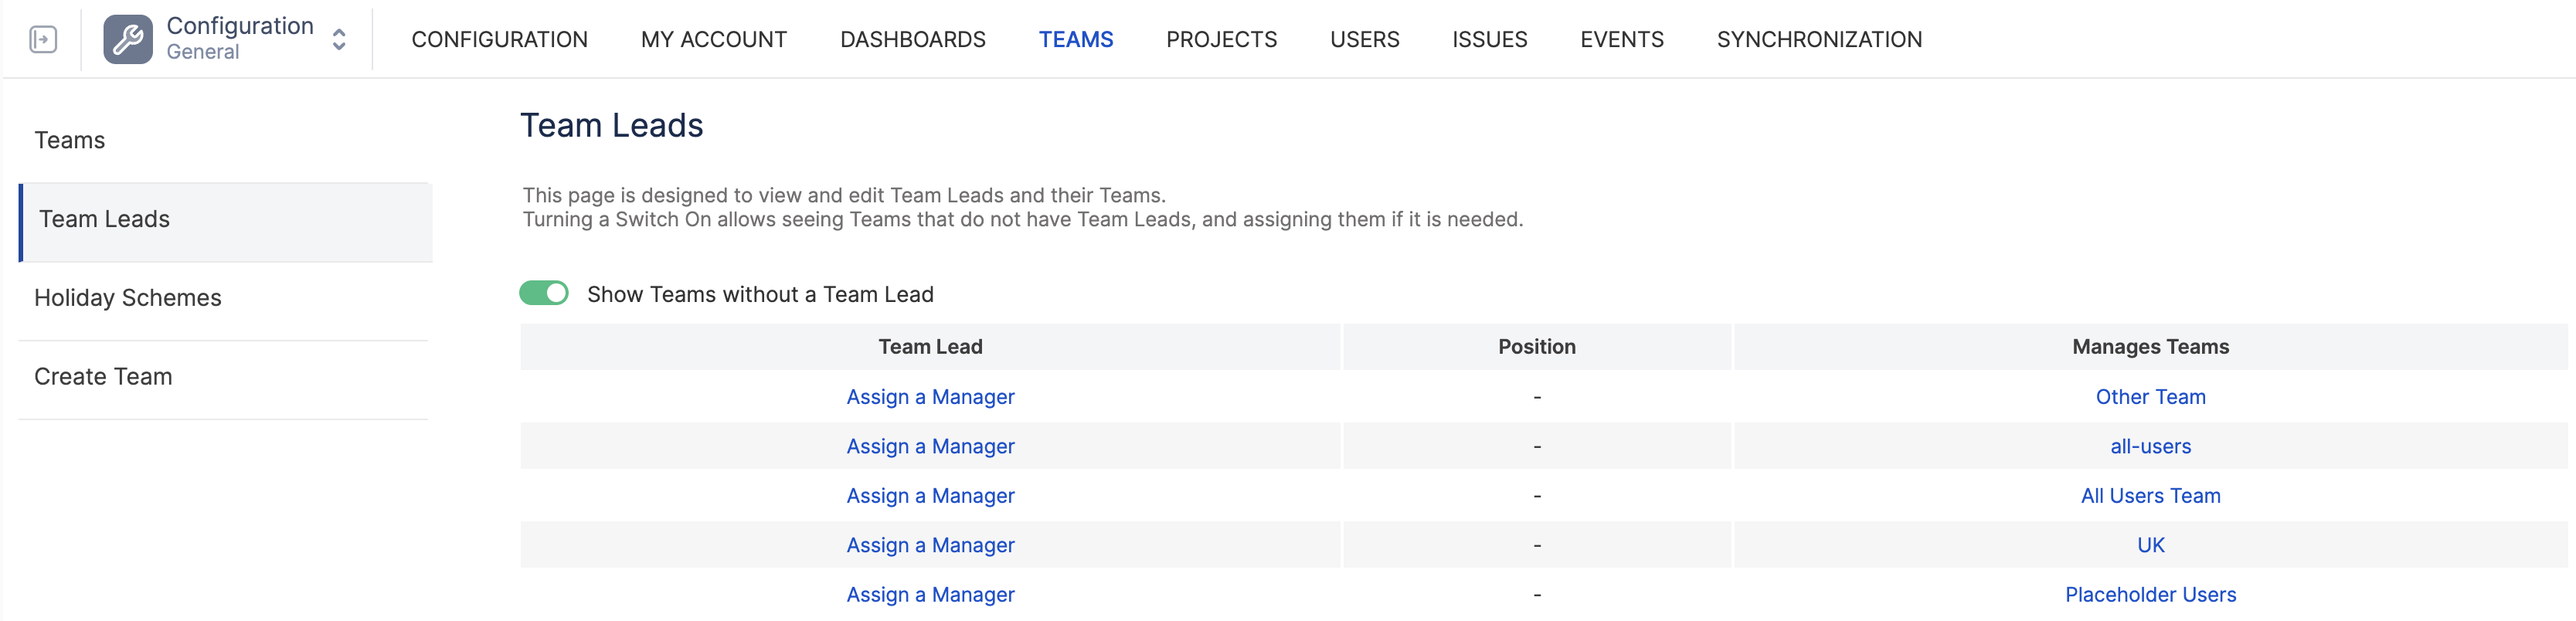2576x621 pixels.
Task: Open the All Users Team link
Action: (2150, 496)
